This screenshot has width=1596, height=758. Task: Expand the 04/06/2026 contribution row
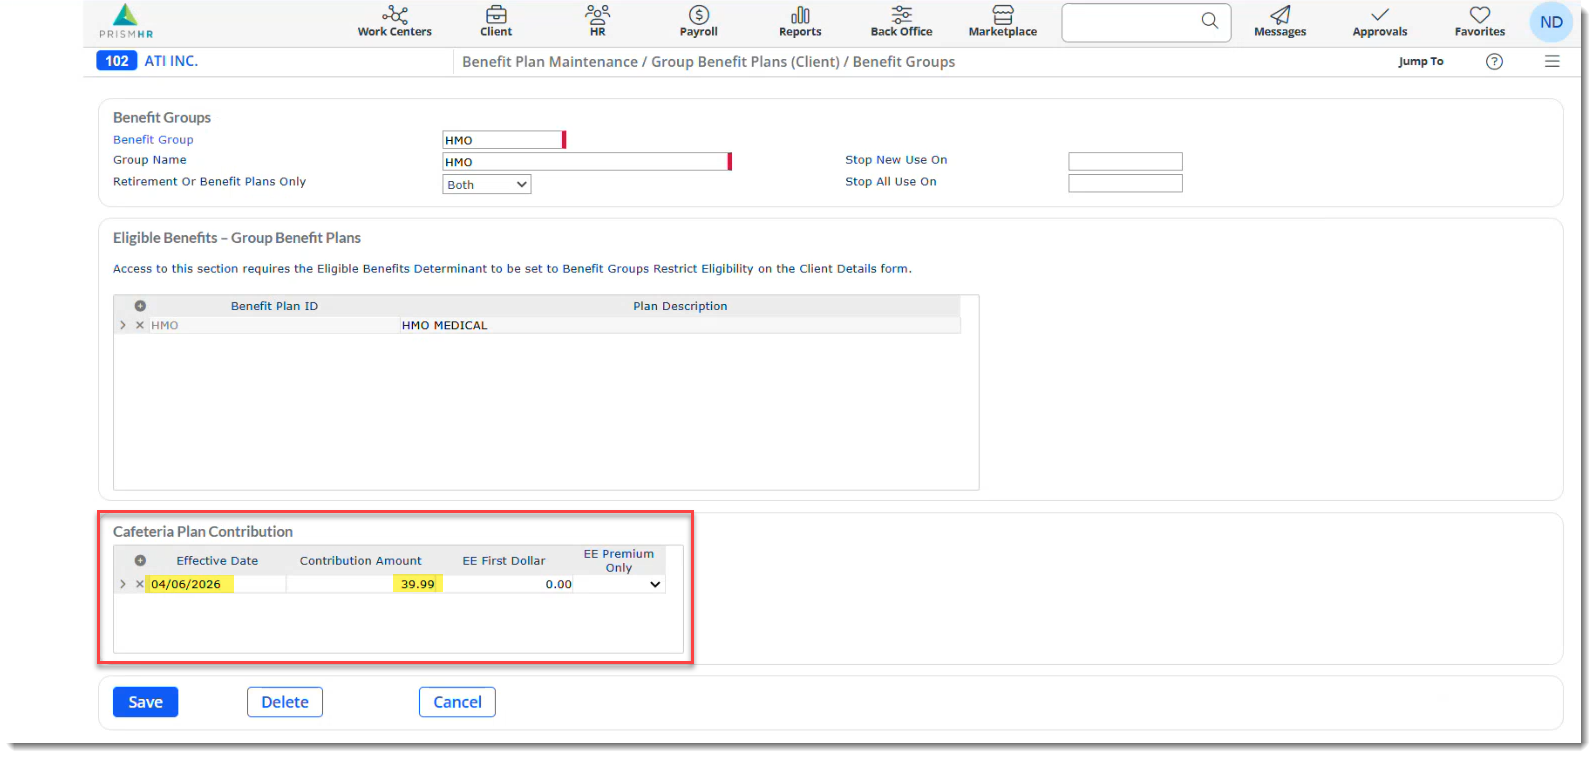click(123, 585)
